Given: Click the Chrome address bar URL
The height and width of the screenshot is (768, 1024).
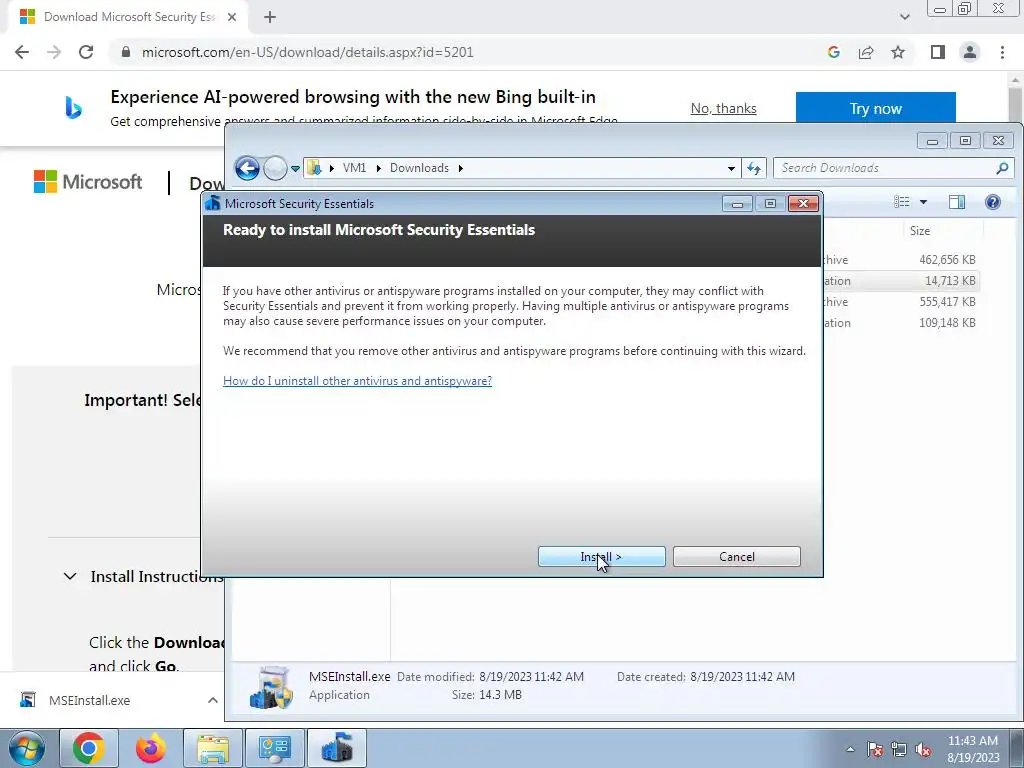Looking at the screenshot, I should (308, 52).
